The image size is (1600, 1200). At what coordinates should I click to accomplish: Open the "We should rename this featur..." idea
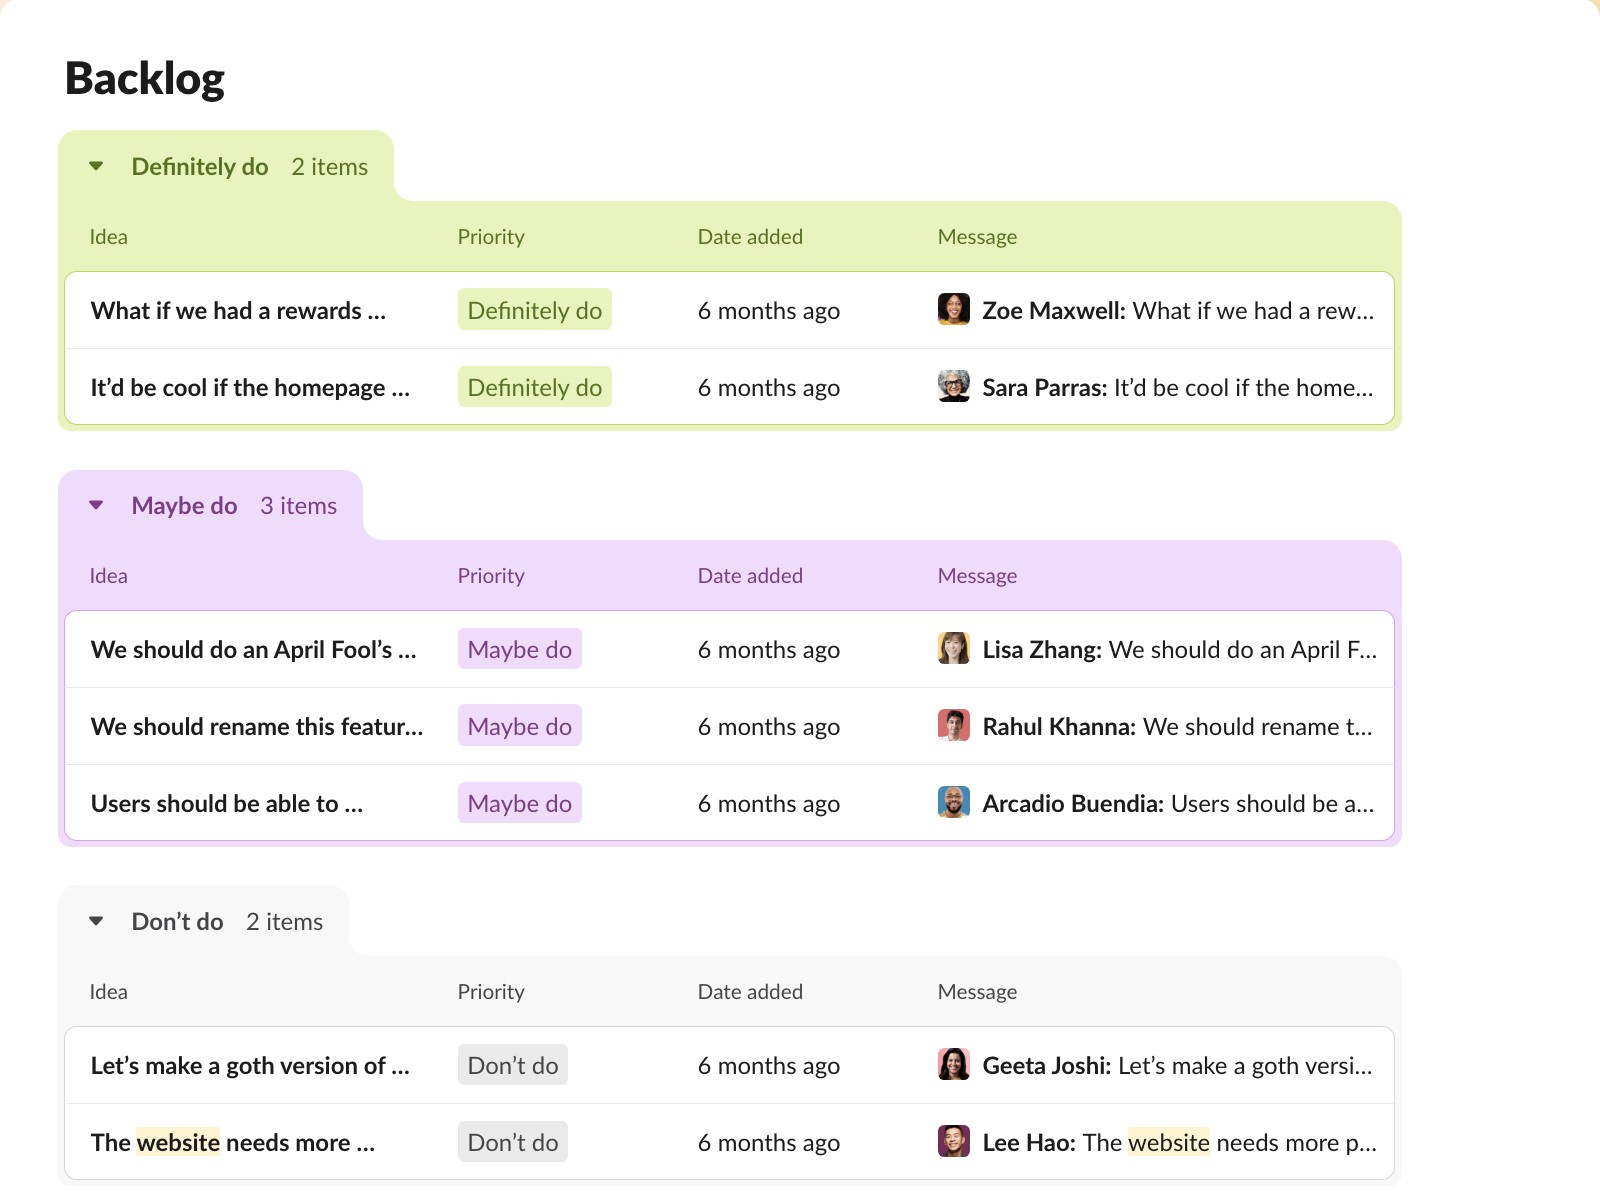(x=256, y=726)
